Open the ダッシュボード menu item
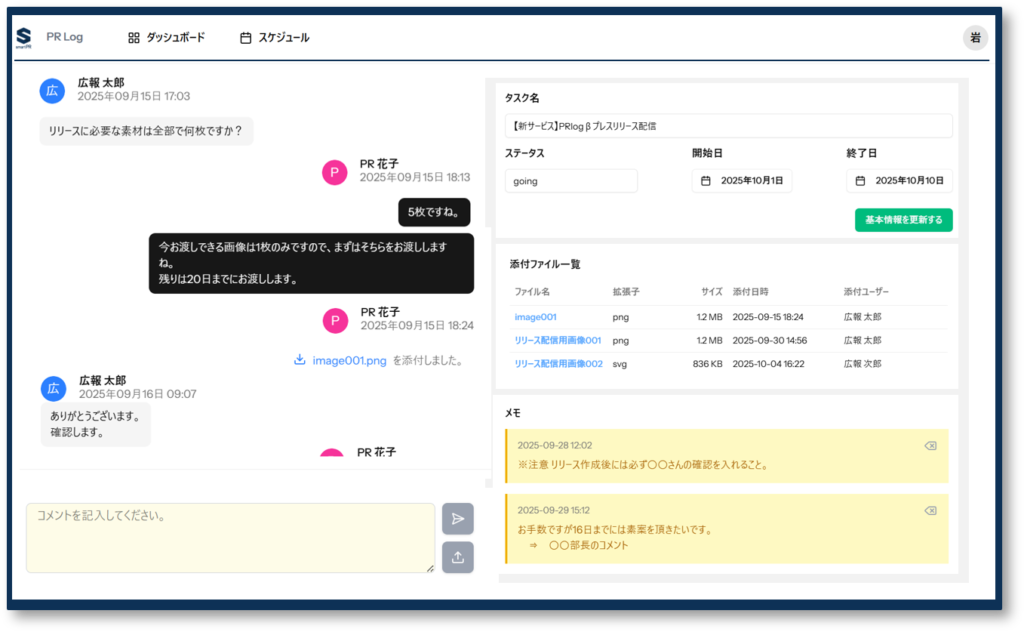This screenshot has height=632, width=1024. tap(166, 38)
